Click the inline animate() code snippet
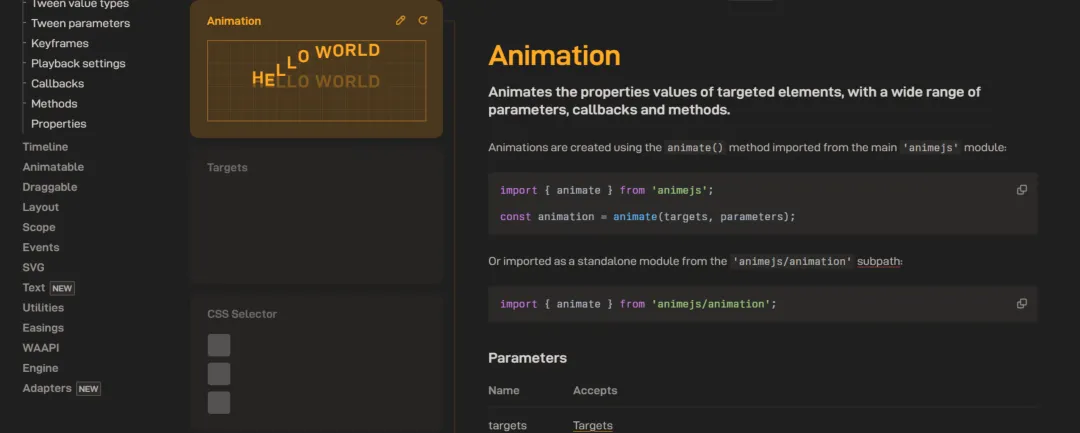 click(x=695, y=147)
